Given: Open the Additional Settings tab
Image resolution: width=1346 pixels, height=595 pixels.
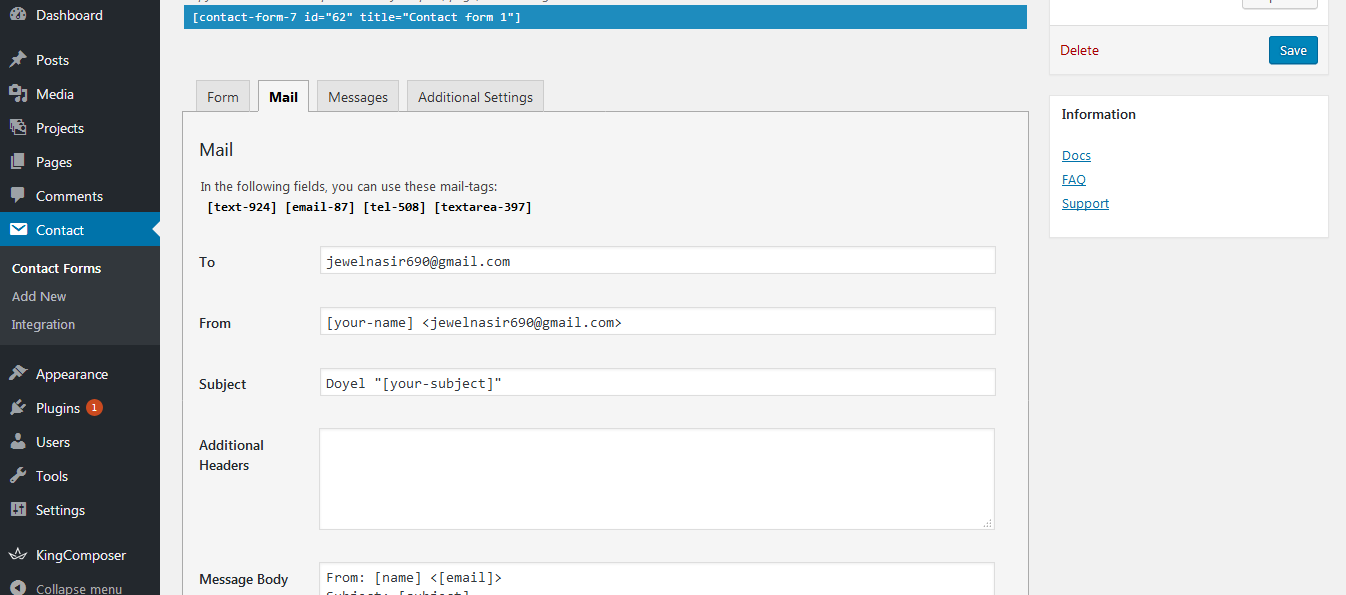Looking at the screenshot, I should tap(475, 97).
